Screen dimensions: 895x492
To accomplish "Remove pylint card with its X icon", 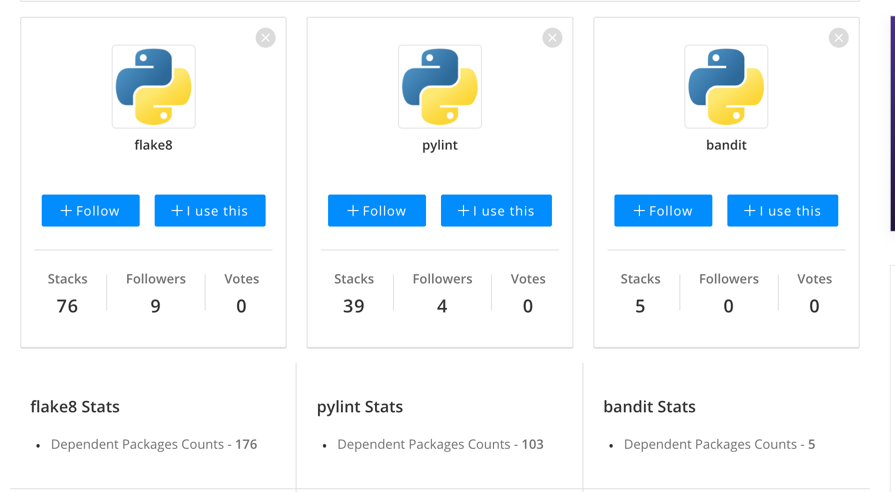I will pyautogui.click(x=552, y=38).
